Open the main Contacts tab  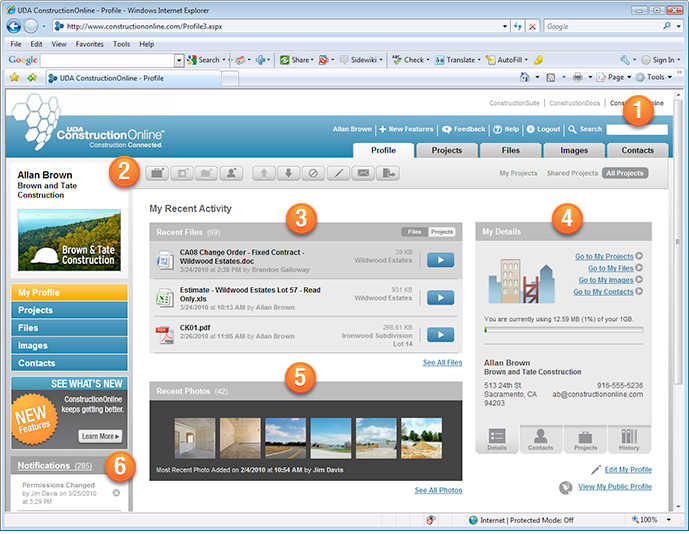638,150
